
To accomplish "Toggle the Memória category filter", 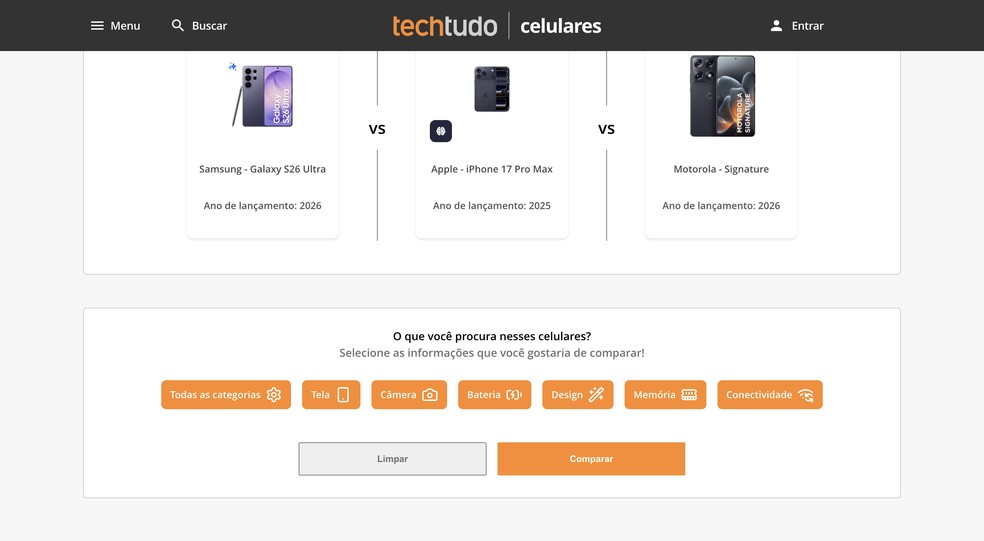I will click(x=665, y=395).
